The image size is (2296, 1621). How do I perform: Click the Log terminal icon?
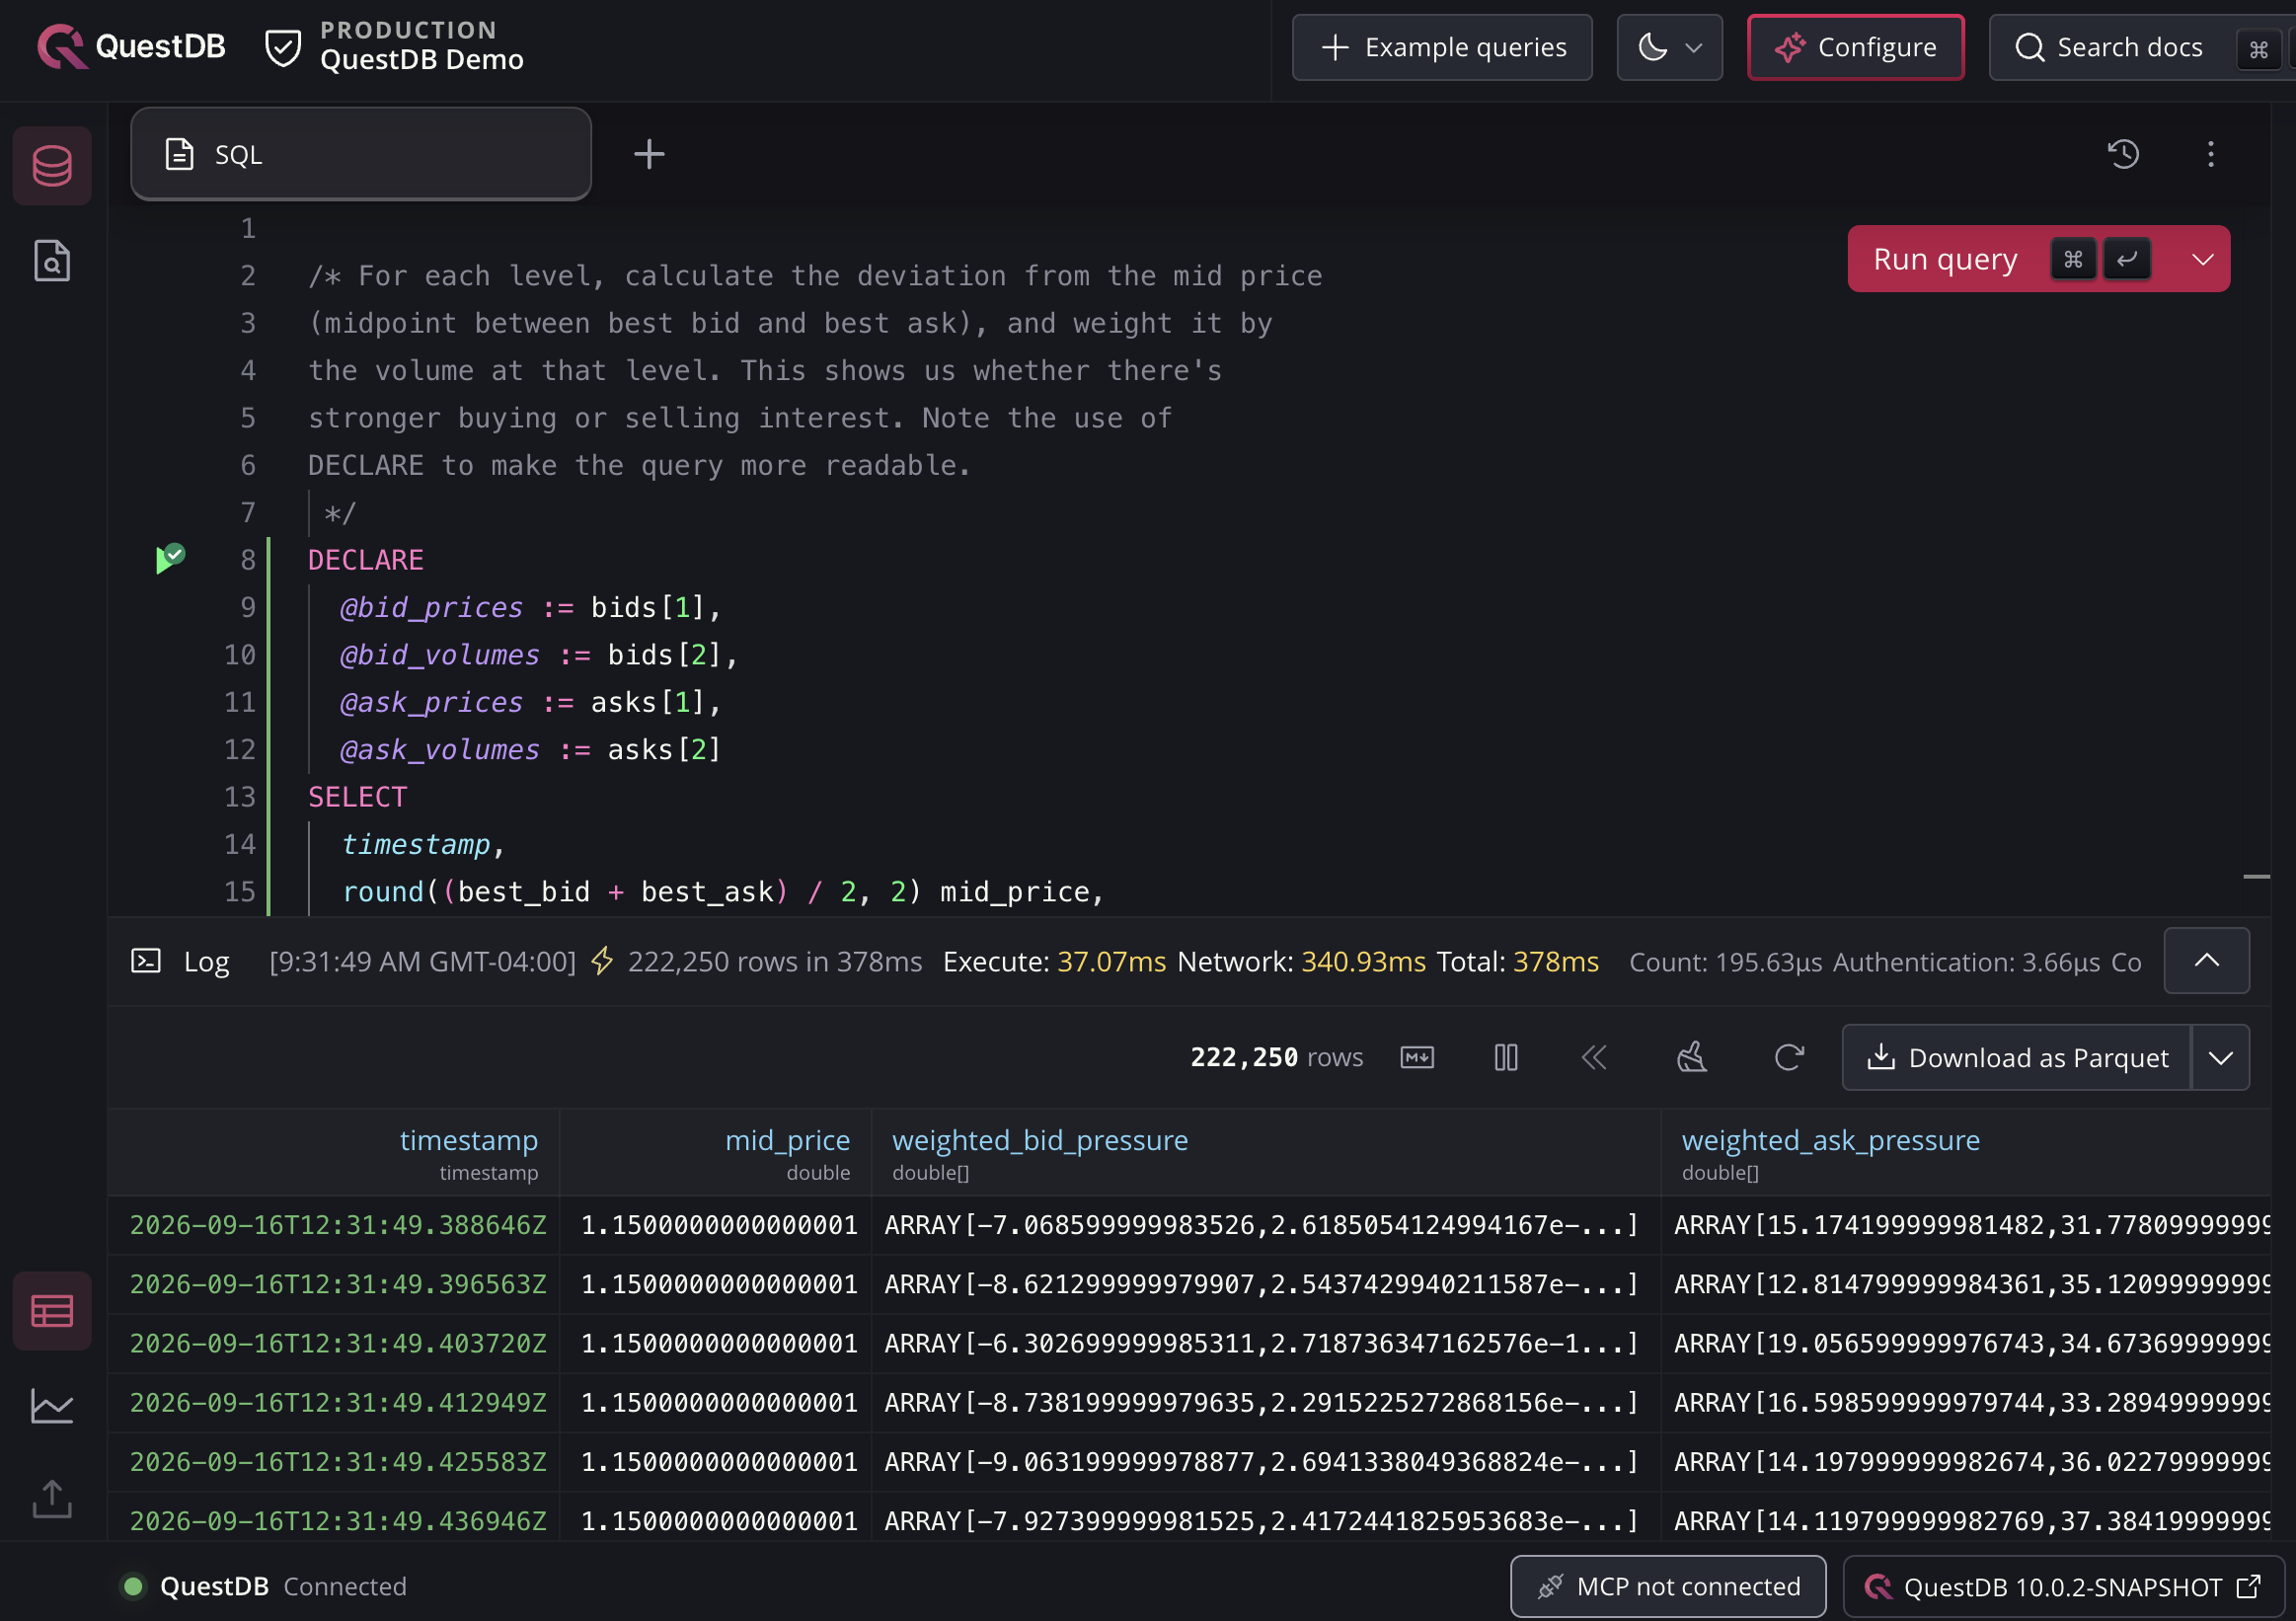point(146,961)
